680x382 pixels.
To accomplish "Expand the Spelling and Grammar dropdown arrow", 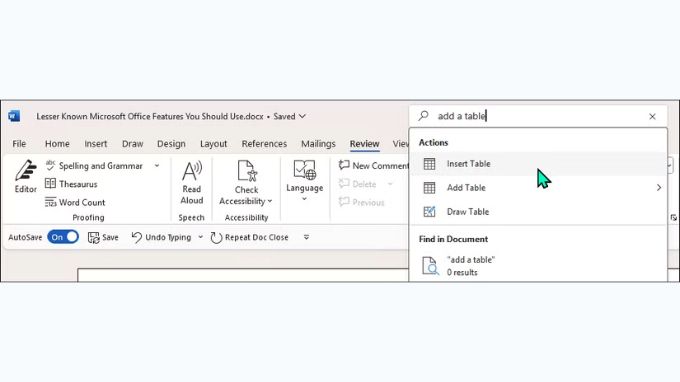I will tap(157, 166).
